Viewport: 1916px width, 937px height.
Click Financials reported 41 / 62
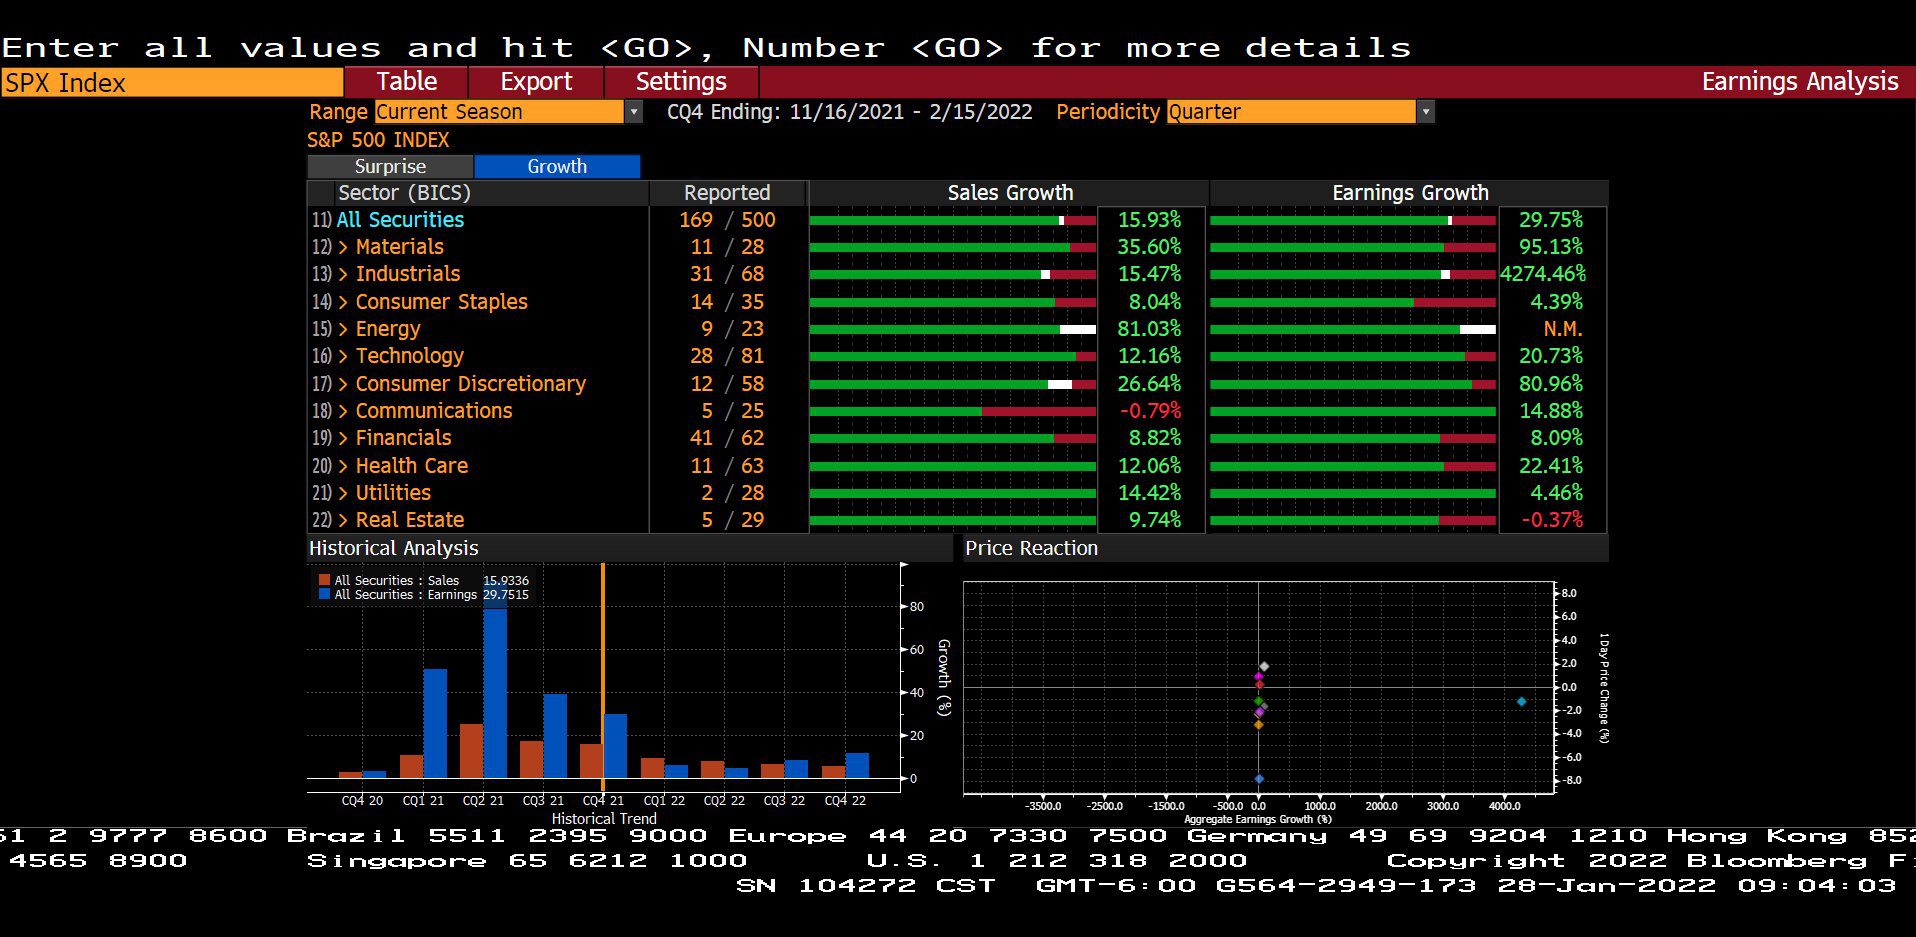(x=727, y=438)
